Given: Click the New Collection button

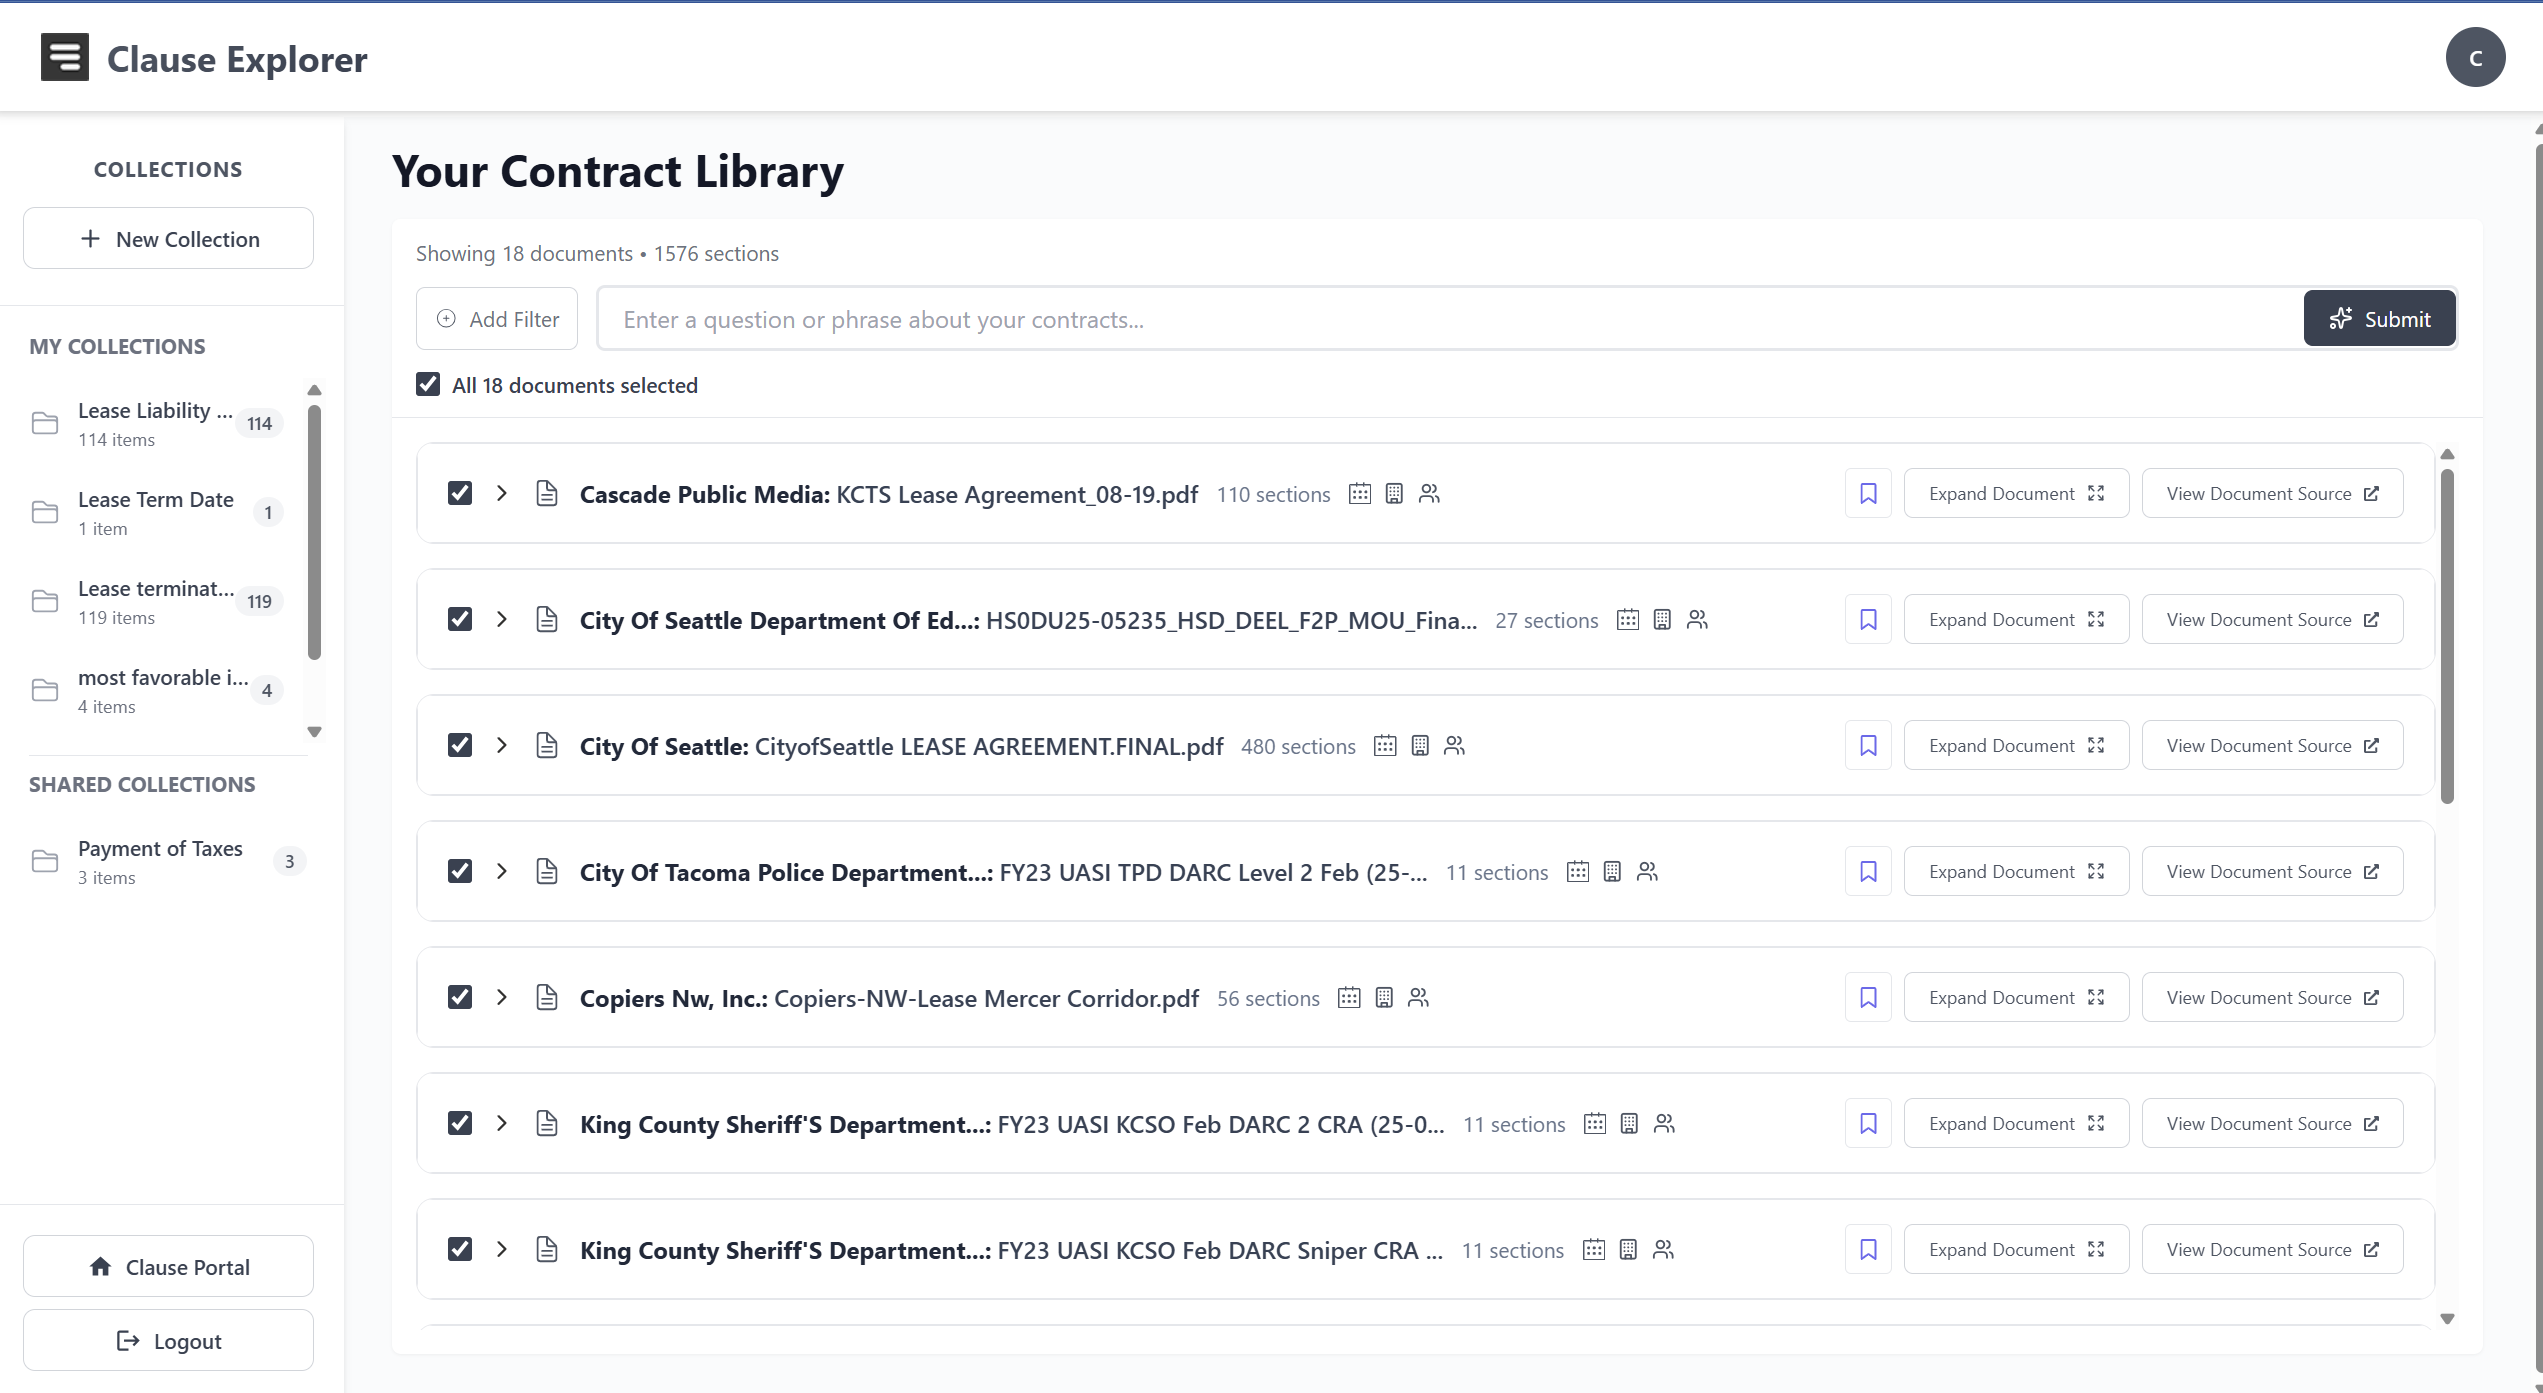Looking at the screenshot, I should click(167, 238).
